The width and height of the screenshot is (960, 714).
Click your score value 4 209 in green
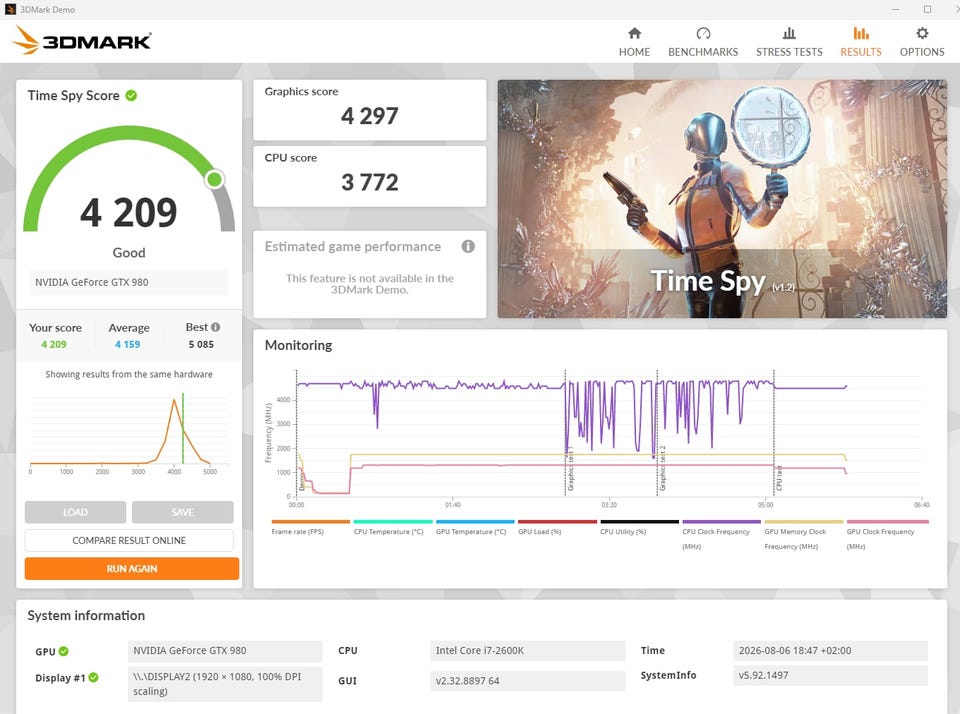click(54, 344)
